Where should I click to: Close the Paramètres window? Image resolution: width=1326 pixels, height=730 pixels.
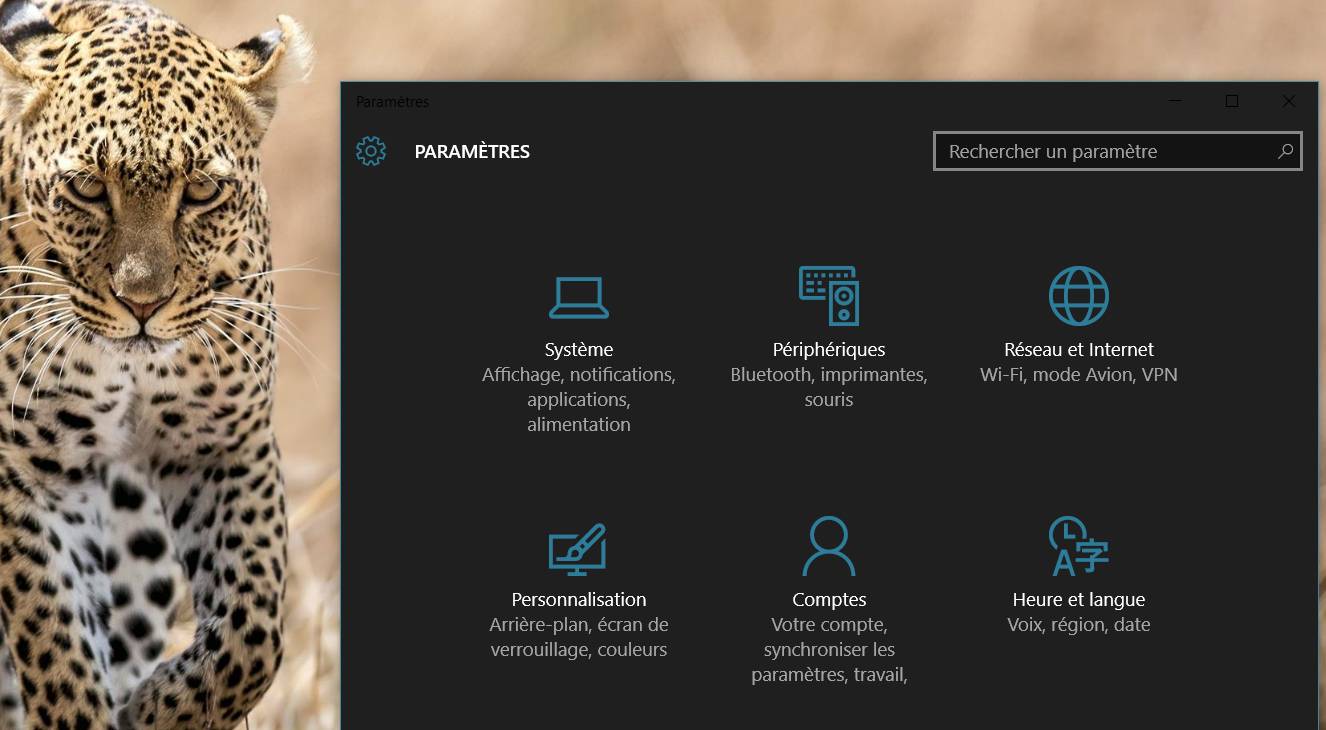(1289, 101)
